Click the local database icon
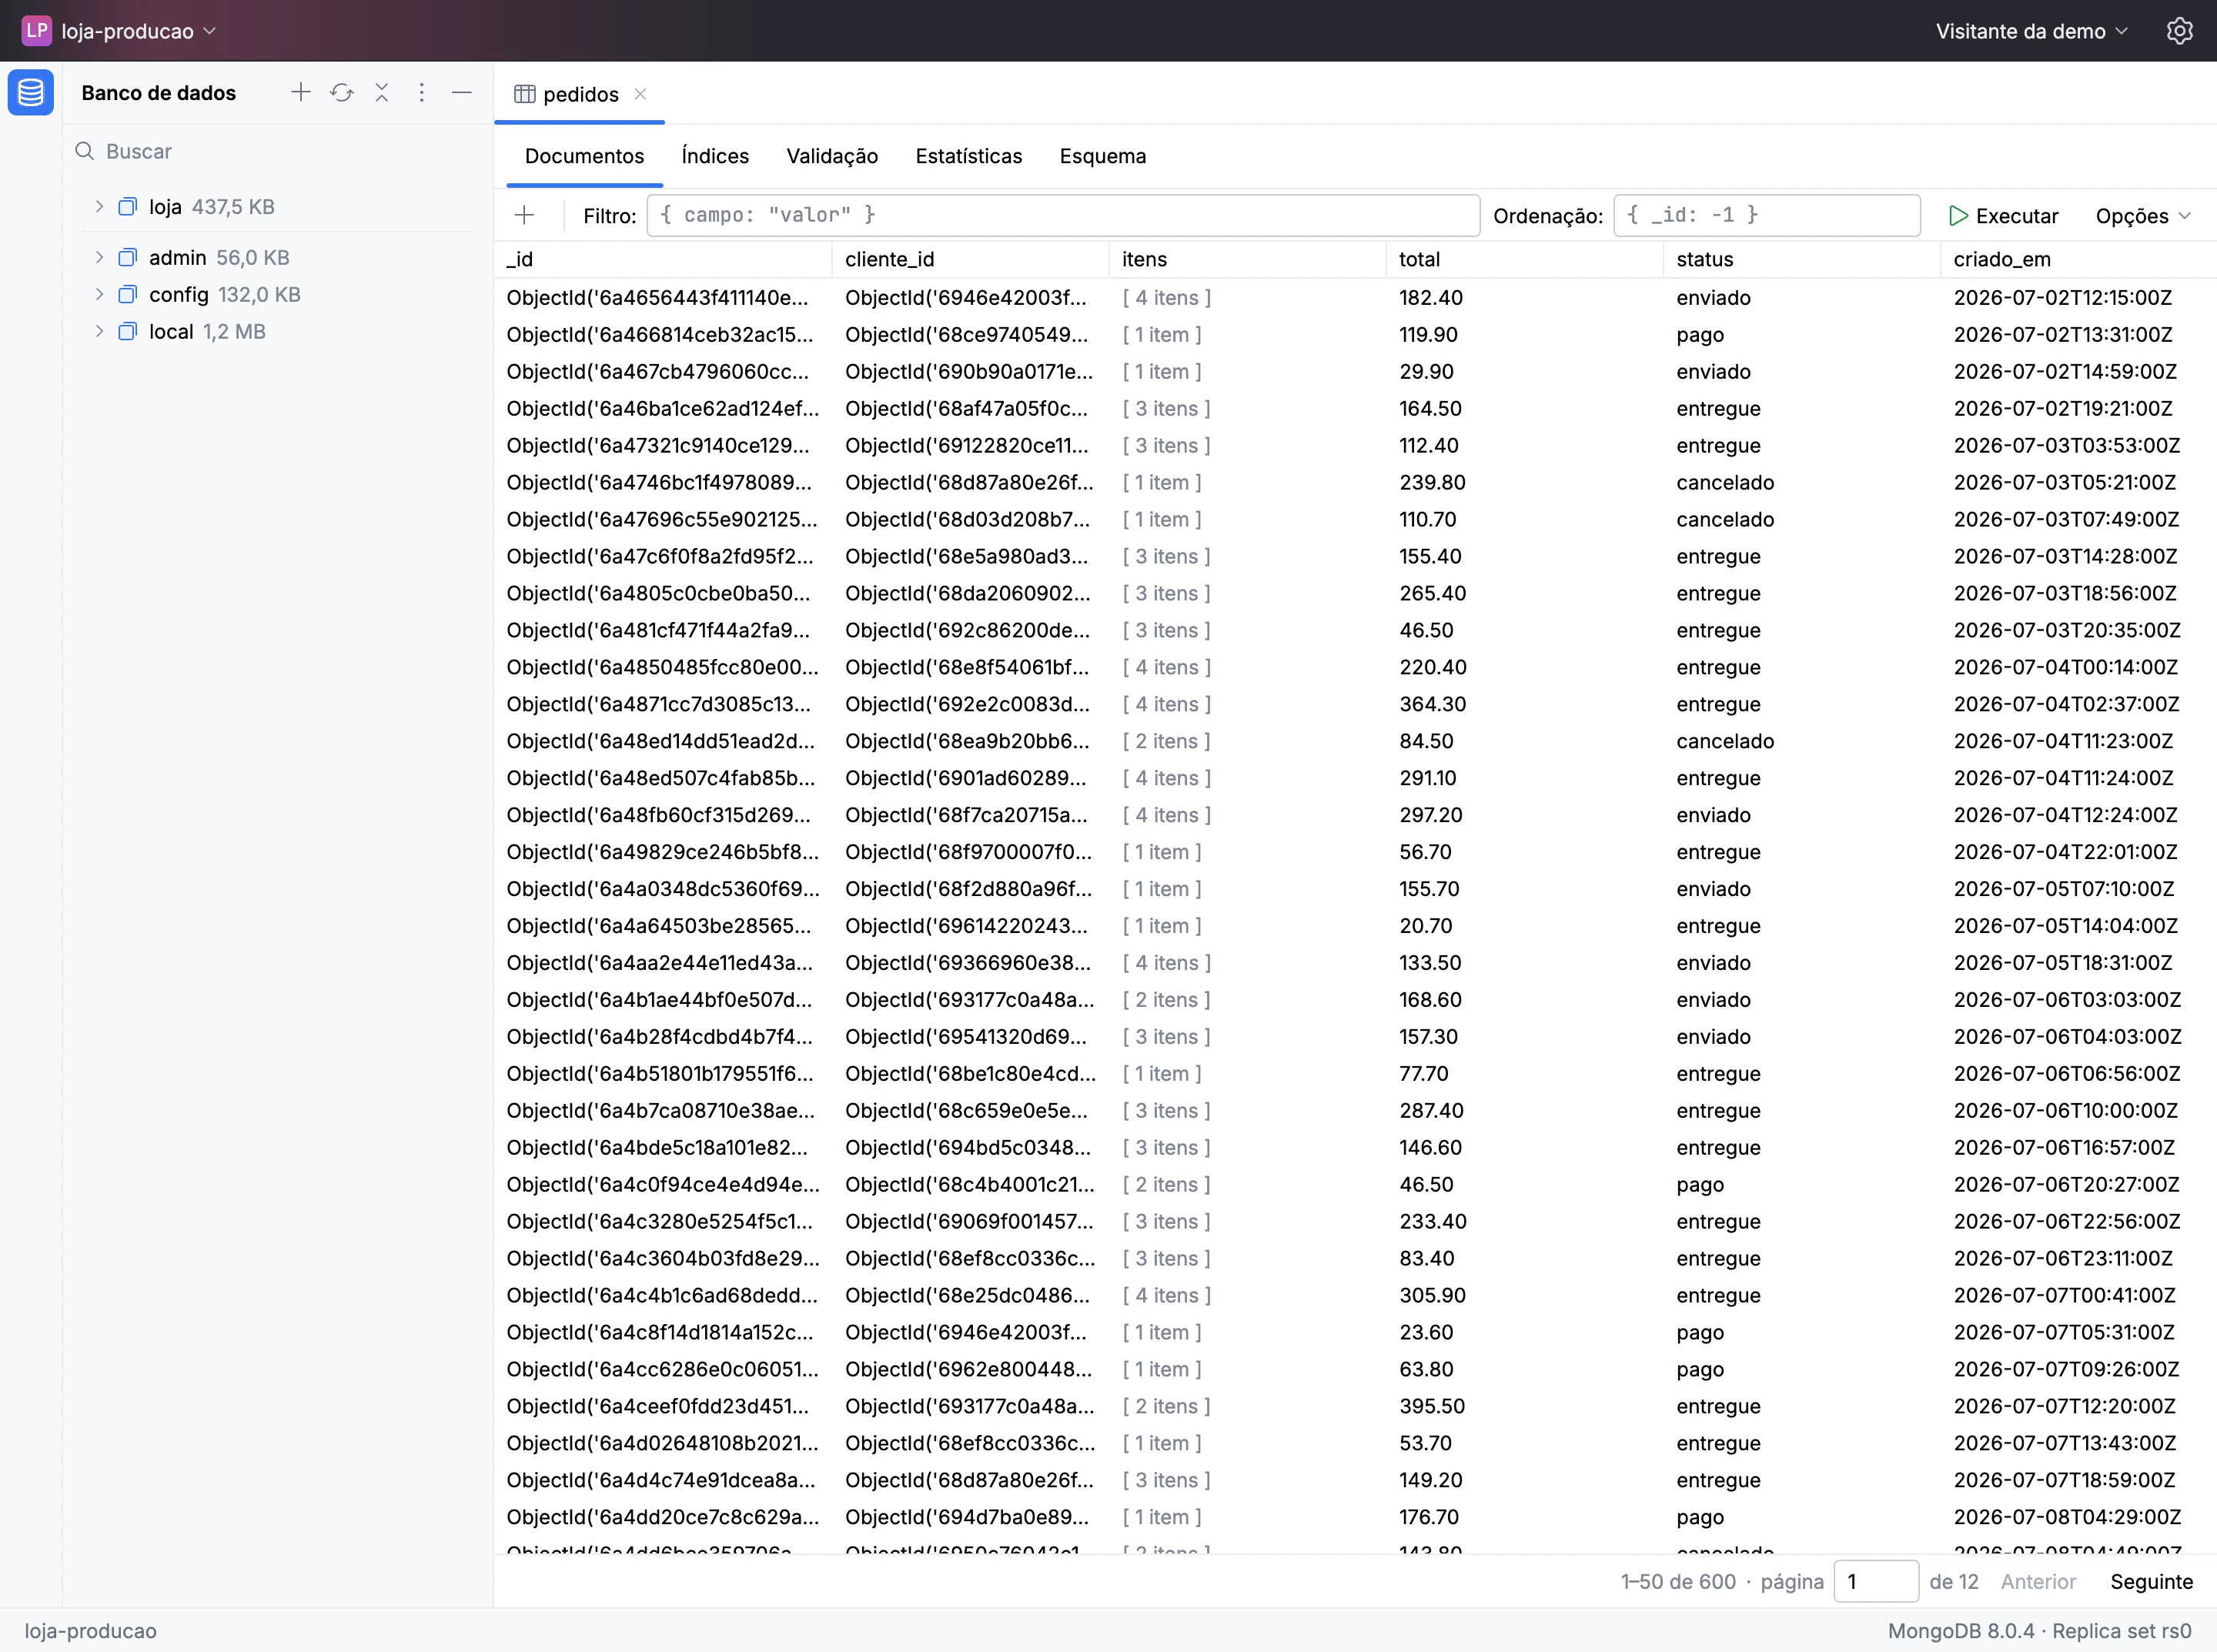Image resolution: width=2217 pixels, height=1652 pixels. 127,332
